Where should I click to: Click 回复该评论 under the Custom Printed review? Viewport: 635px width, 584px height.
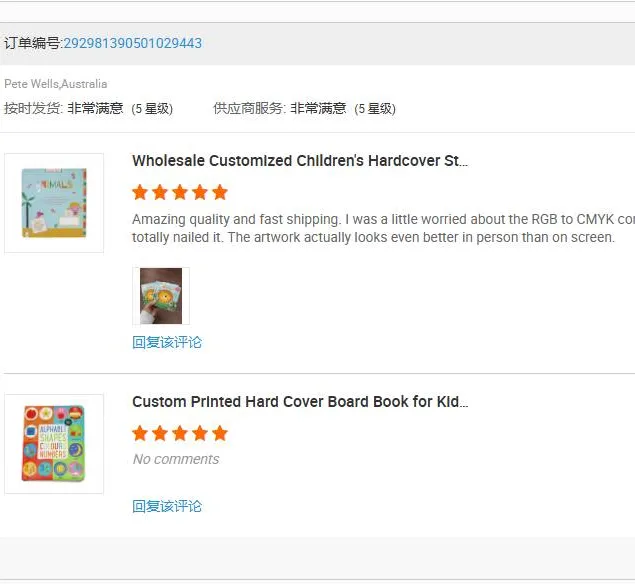click(167, 506)
